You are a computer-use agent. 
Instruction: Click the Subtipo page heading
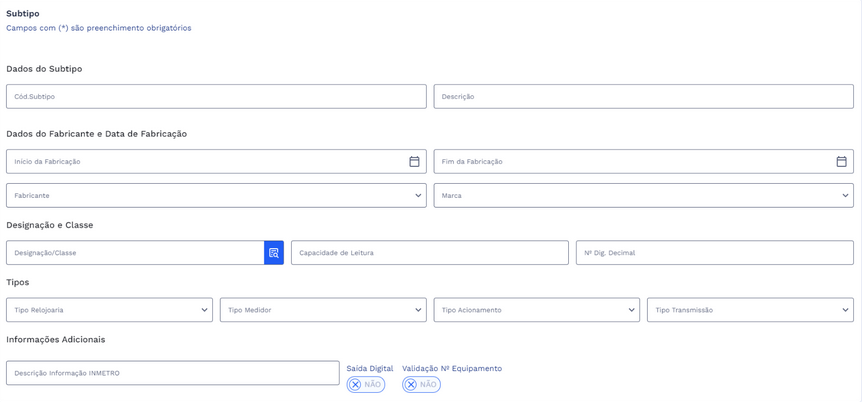tap(23, 14)
